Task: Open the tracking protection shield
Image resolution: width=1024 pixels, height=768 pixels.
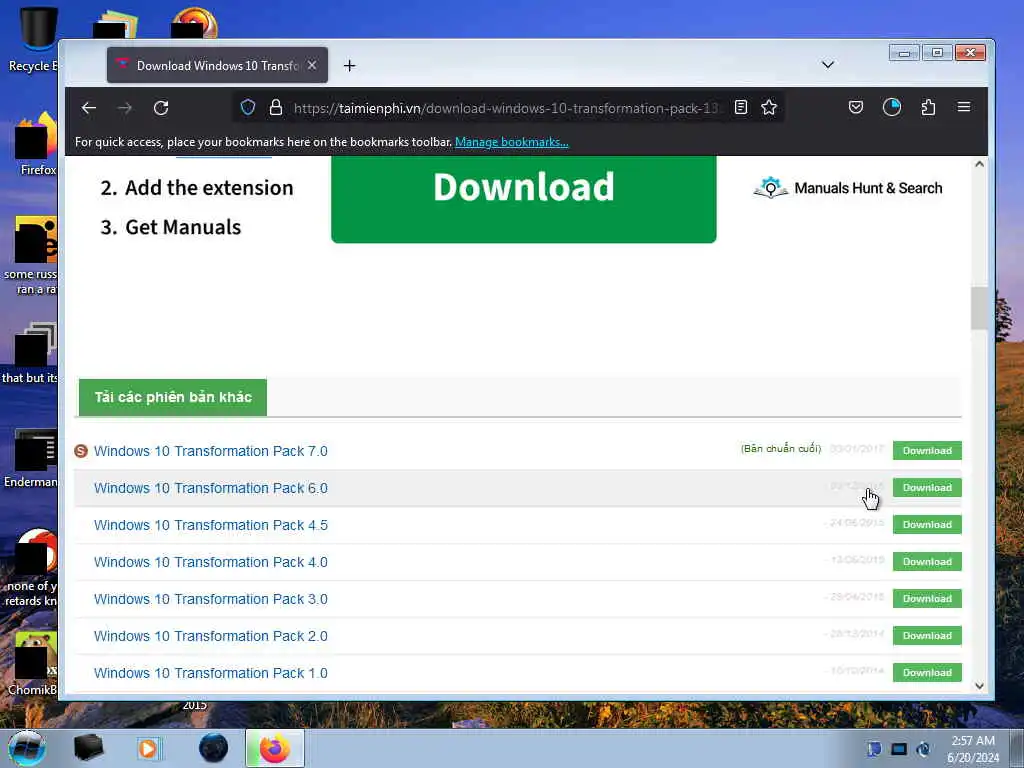Action: coord(248,107)
